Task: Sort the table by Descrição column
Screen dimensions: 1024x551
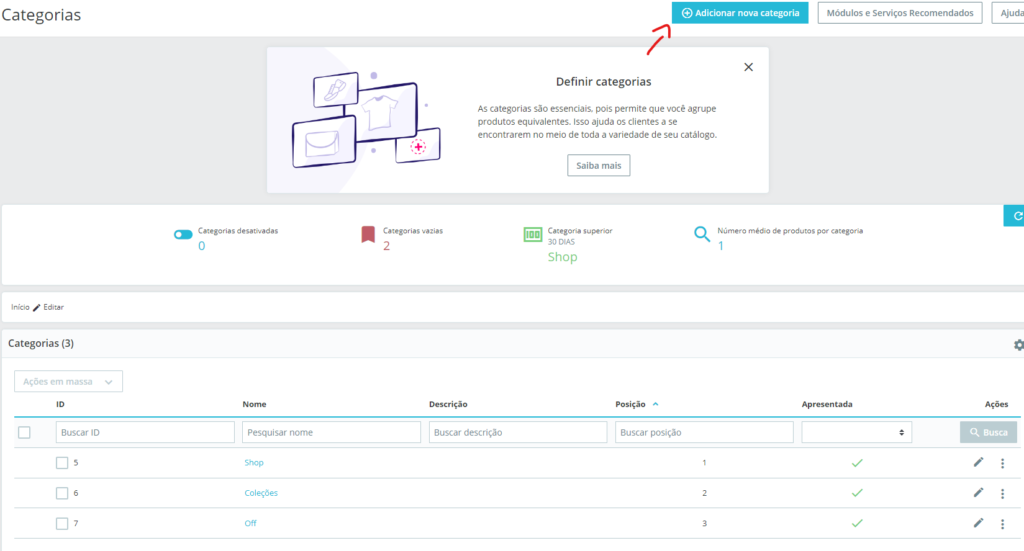Action: coord(448,404)
